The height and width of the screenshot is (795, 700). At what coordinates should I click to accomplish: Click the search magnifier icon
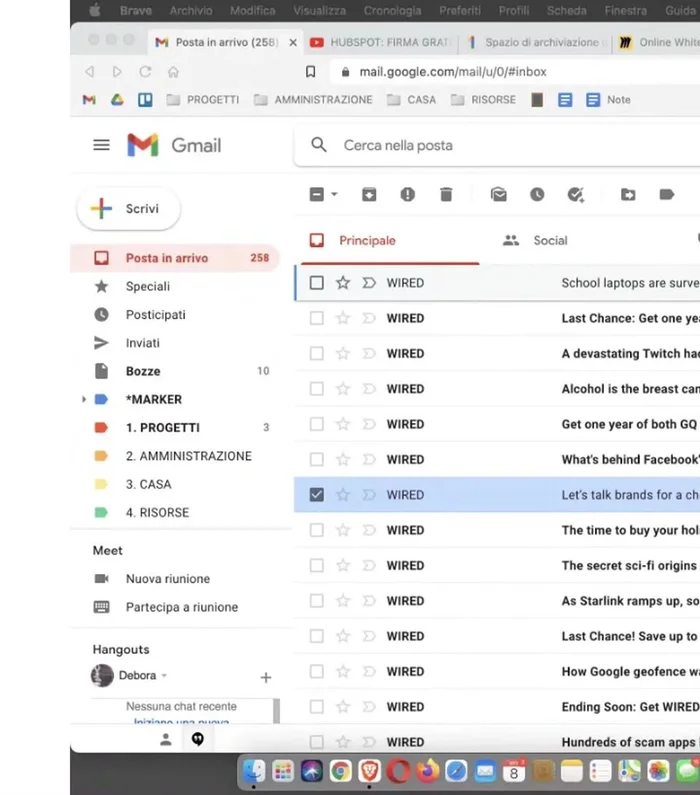(x=319, y=145)
